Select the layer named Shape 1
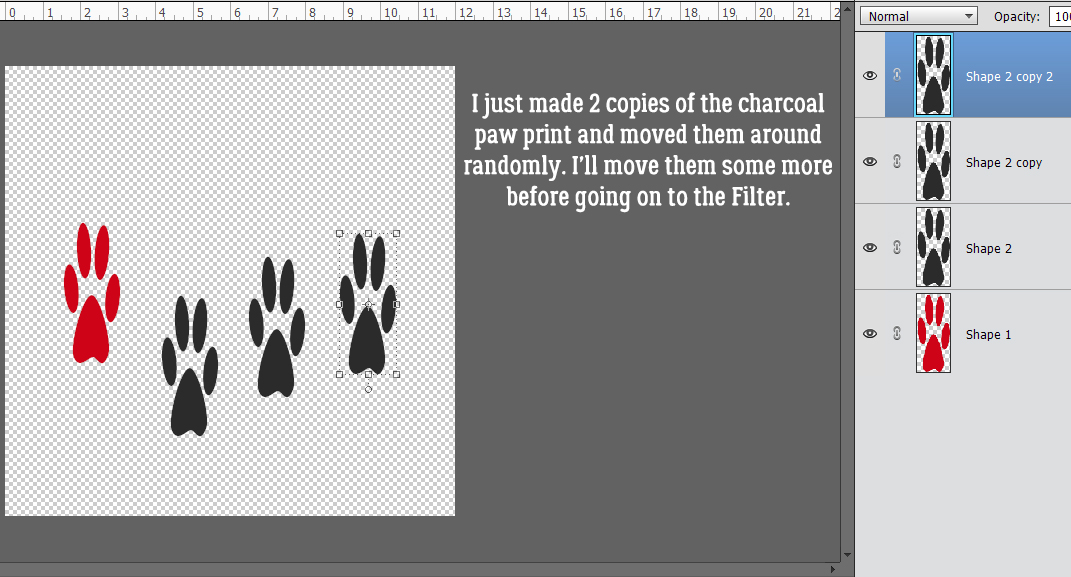Screen dimensions: 1071x577 [988, 335]
